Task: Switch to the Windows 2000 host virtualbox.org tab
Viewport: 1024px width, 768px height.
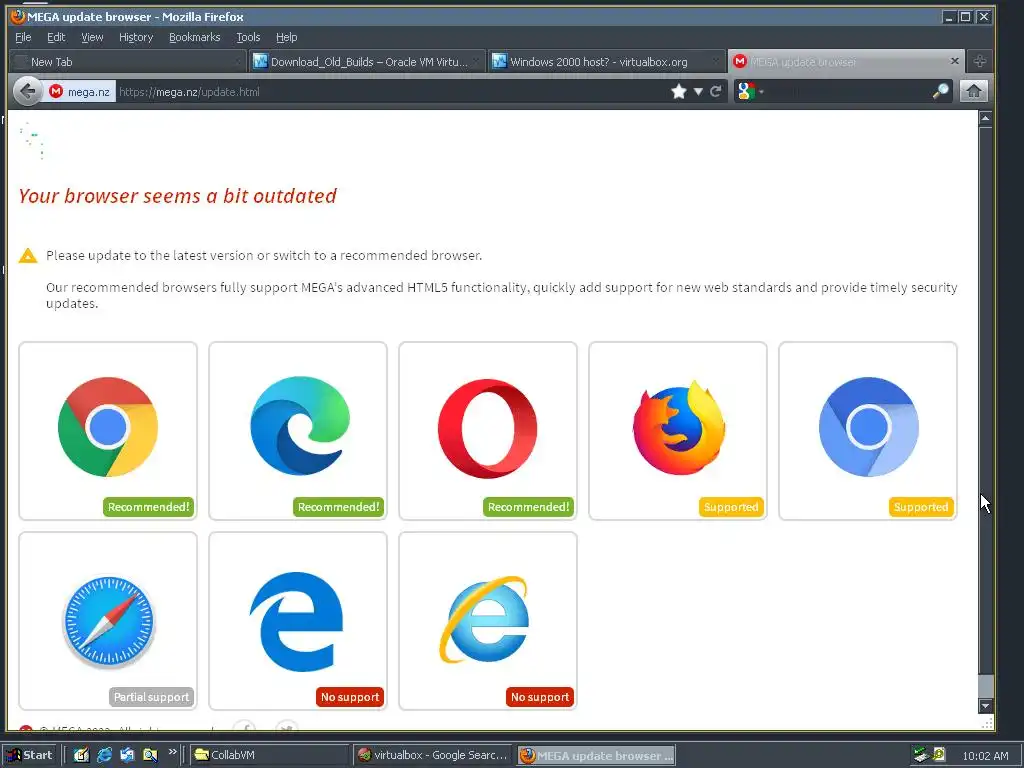Action: pyautogui.click(x=607, y=62)
